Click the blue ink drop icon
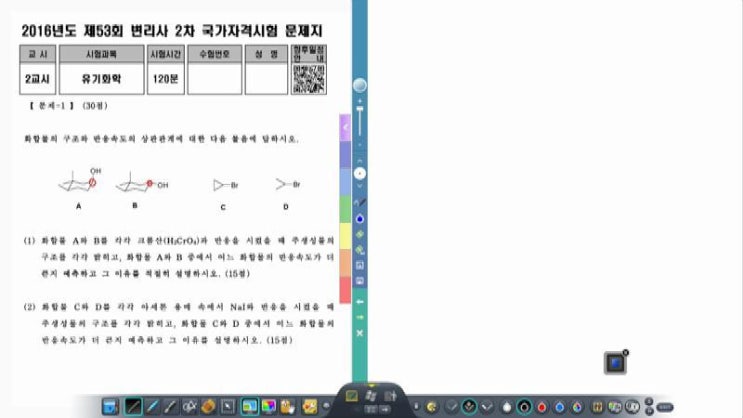 pos(360,218)
